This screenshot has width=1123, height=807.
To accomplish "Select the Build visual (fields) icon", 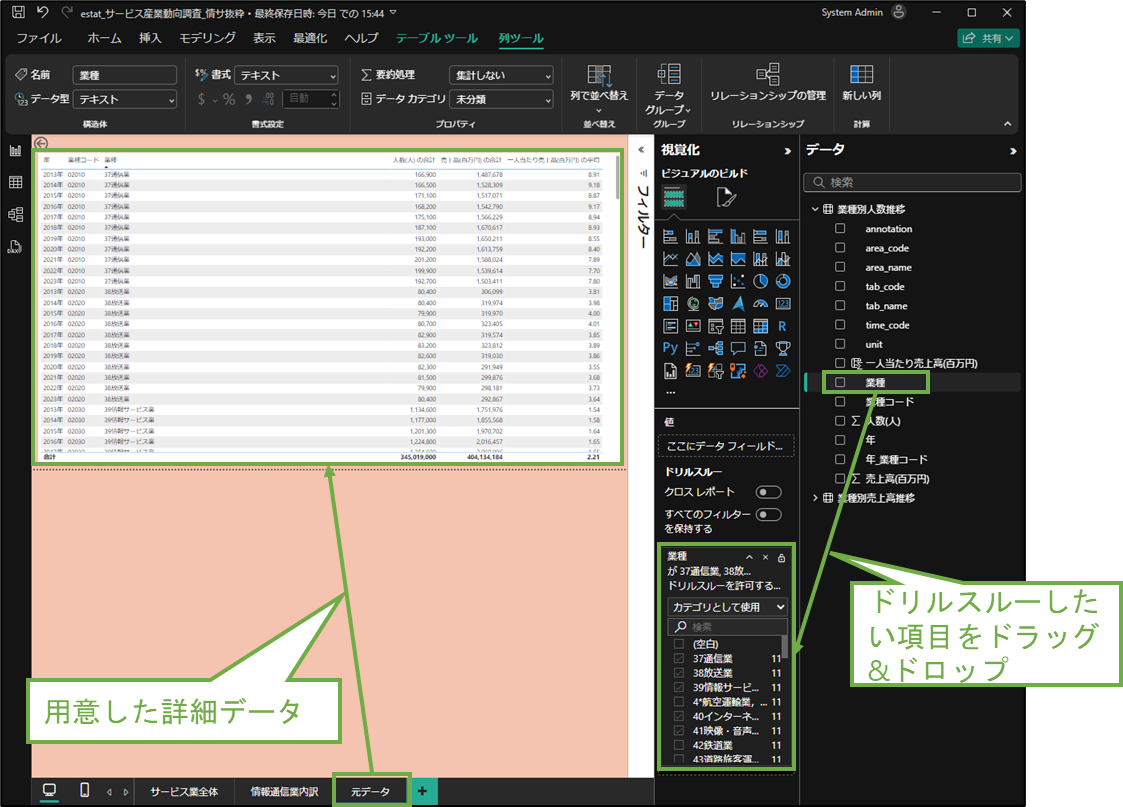I will click(673, 197).
